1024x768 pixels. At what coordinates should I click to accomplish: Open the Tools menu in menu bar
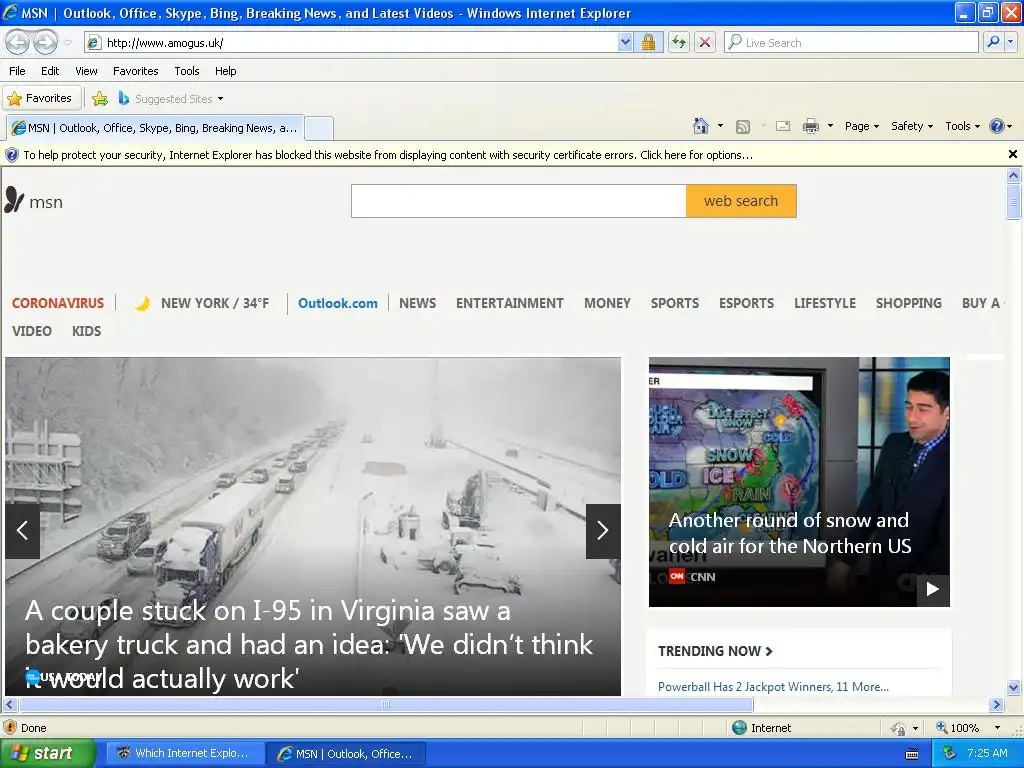[x=187, y=71]
